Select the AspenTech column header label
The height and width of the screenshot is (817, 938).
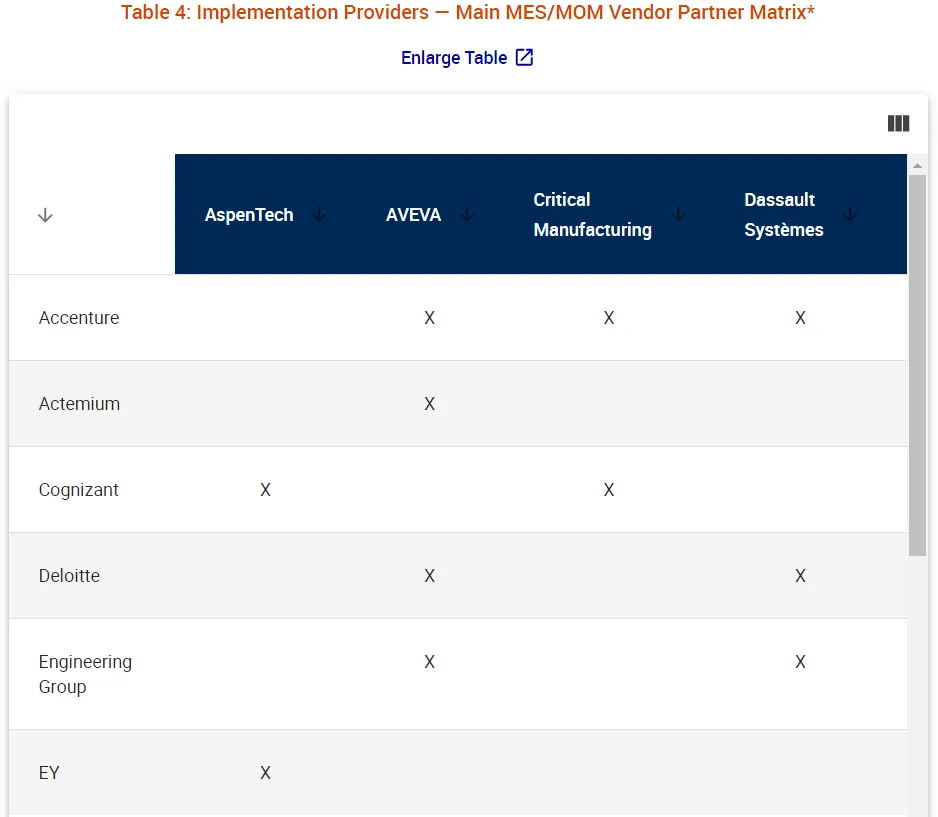[x=249, y=215]
